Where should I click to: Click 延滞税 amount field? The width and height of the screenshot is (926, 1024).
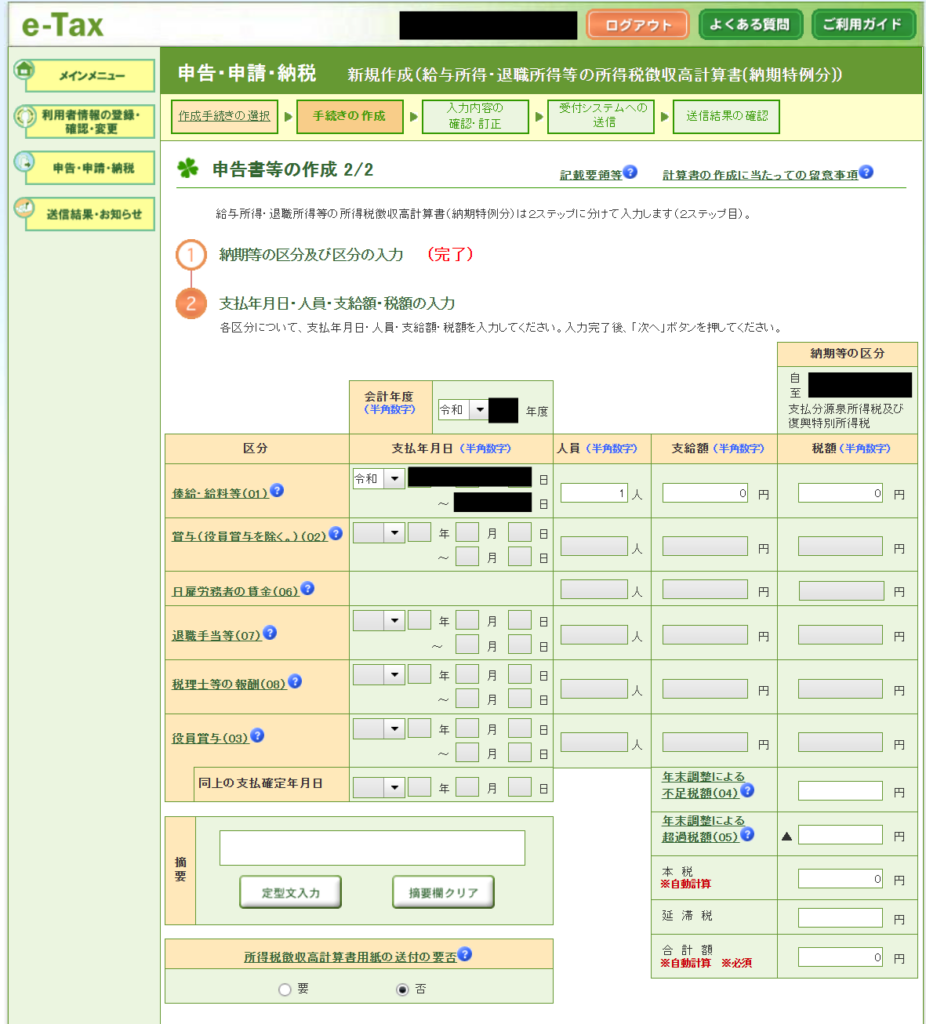pyautogui.click(x=840, y=918)
